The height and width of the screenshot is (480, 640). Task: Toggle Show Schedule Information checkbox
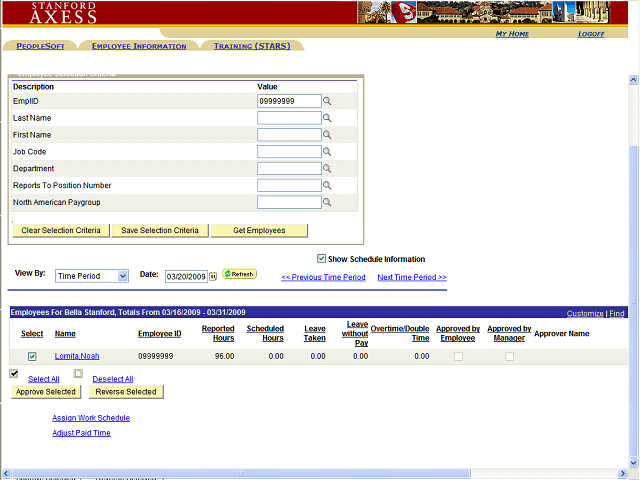click(321, 259)
